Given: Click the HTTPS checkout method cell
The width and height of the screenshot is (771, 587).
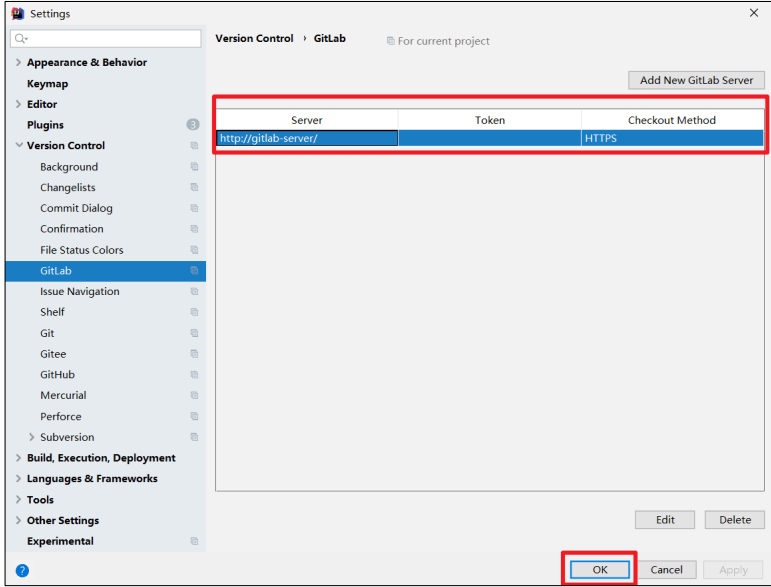Looking at the screenshot, I should tap(672, 138).
